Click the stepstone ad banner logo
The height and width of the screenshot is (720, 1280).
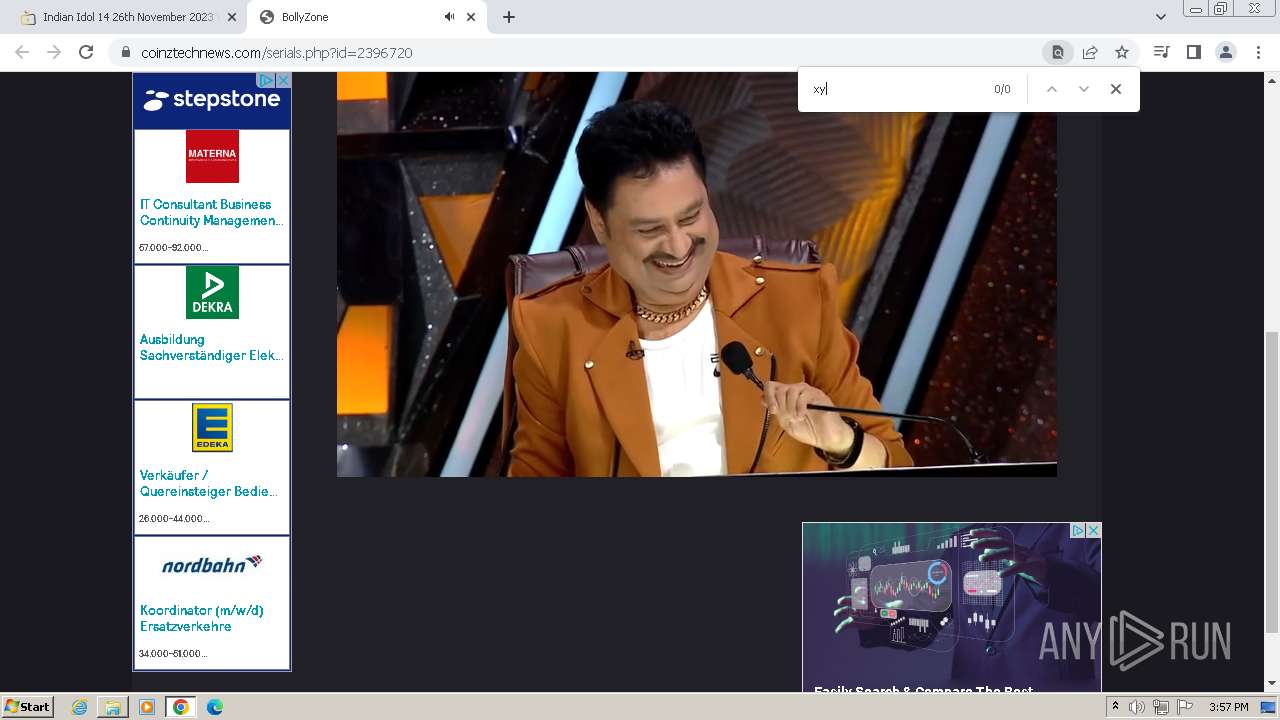point(212,100)
